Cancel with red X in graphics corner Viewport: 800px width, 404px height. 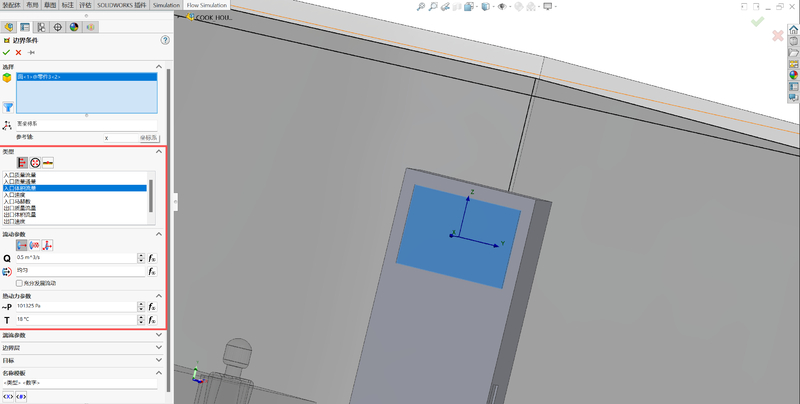pyautogui.click(x=778, y=36)
